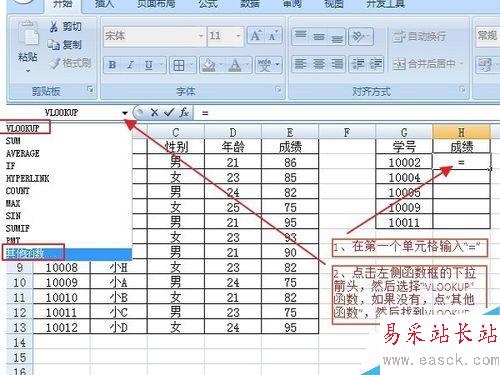
Task: Switch to the Formulas (公式) tab
Action: (x=208, y=4)
